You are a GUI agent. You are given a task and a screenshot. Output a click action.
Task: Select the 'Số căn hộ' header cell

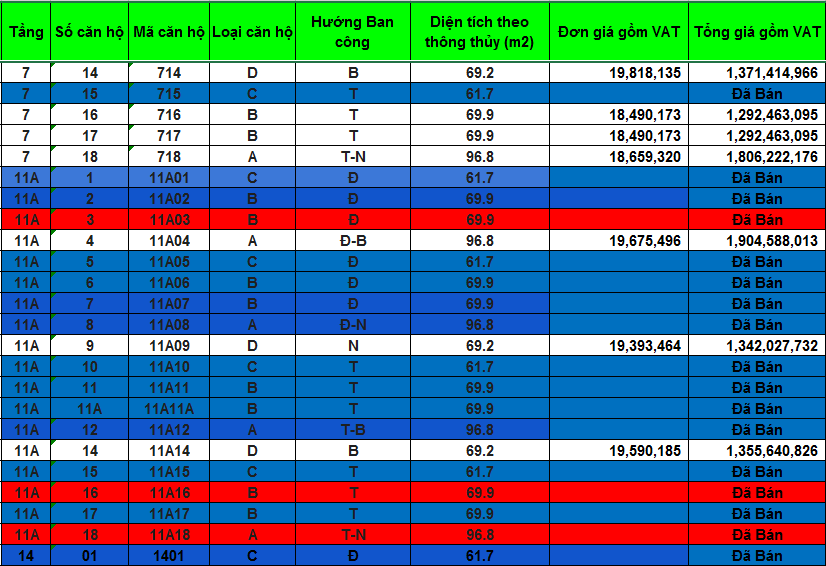[x=90, y=32]
